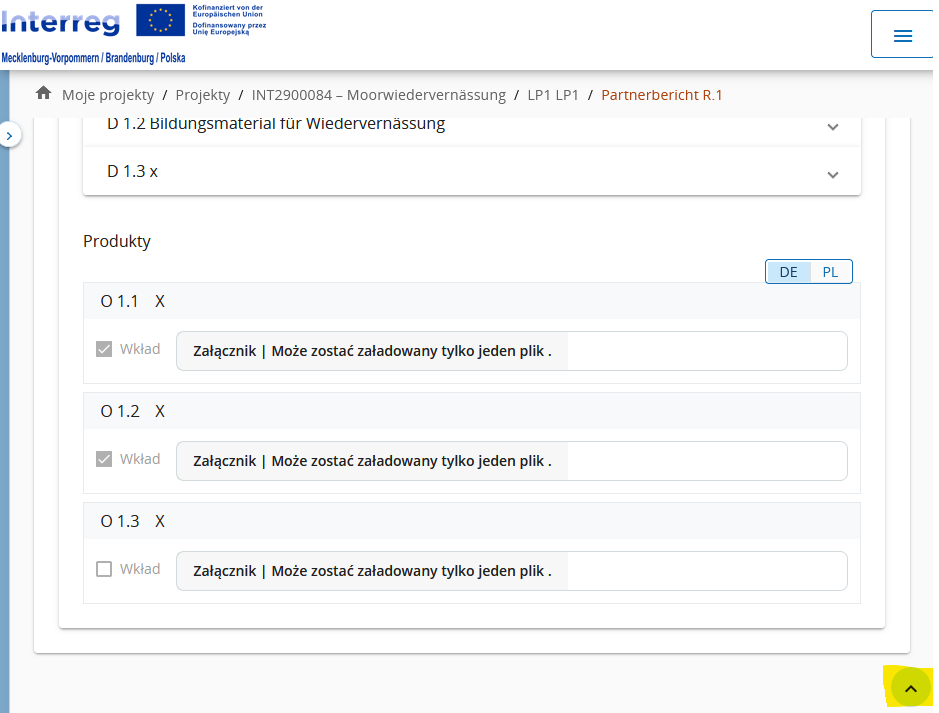This screenshot has height=713, width=939.
Task: Expand the D 1.3 x row
Action: 400,172
